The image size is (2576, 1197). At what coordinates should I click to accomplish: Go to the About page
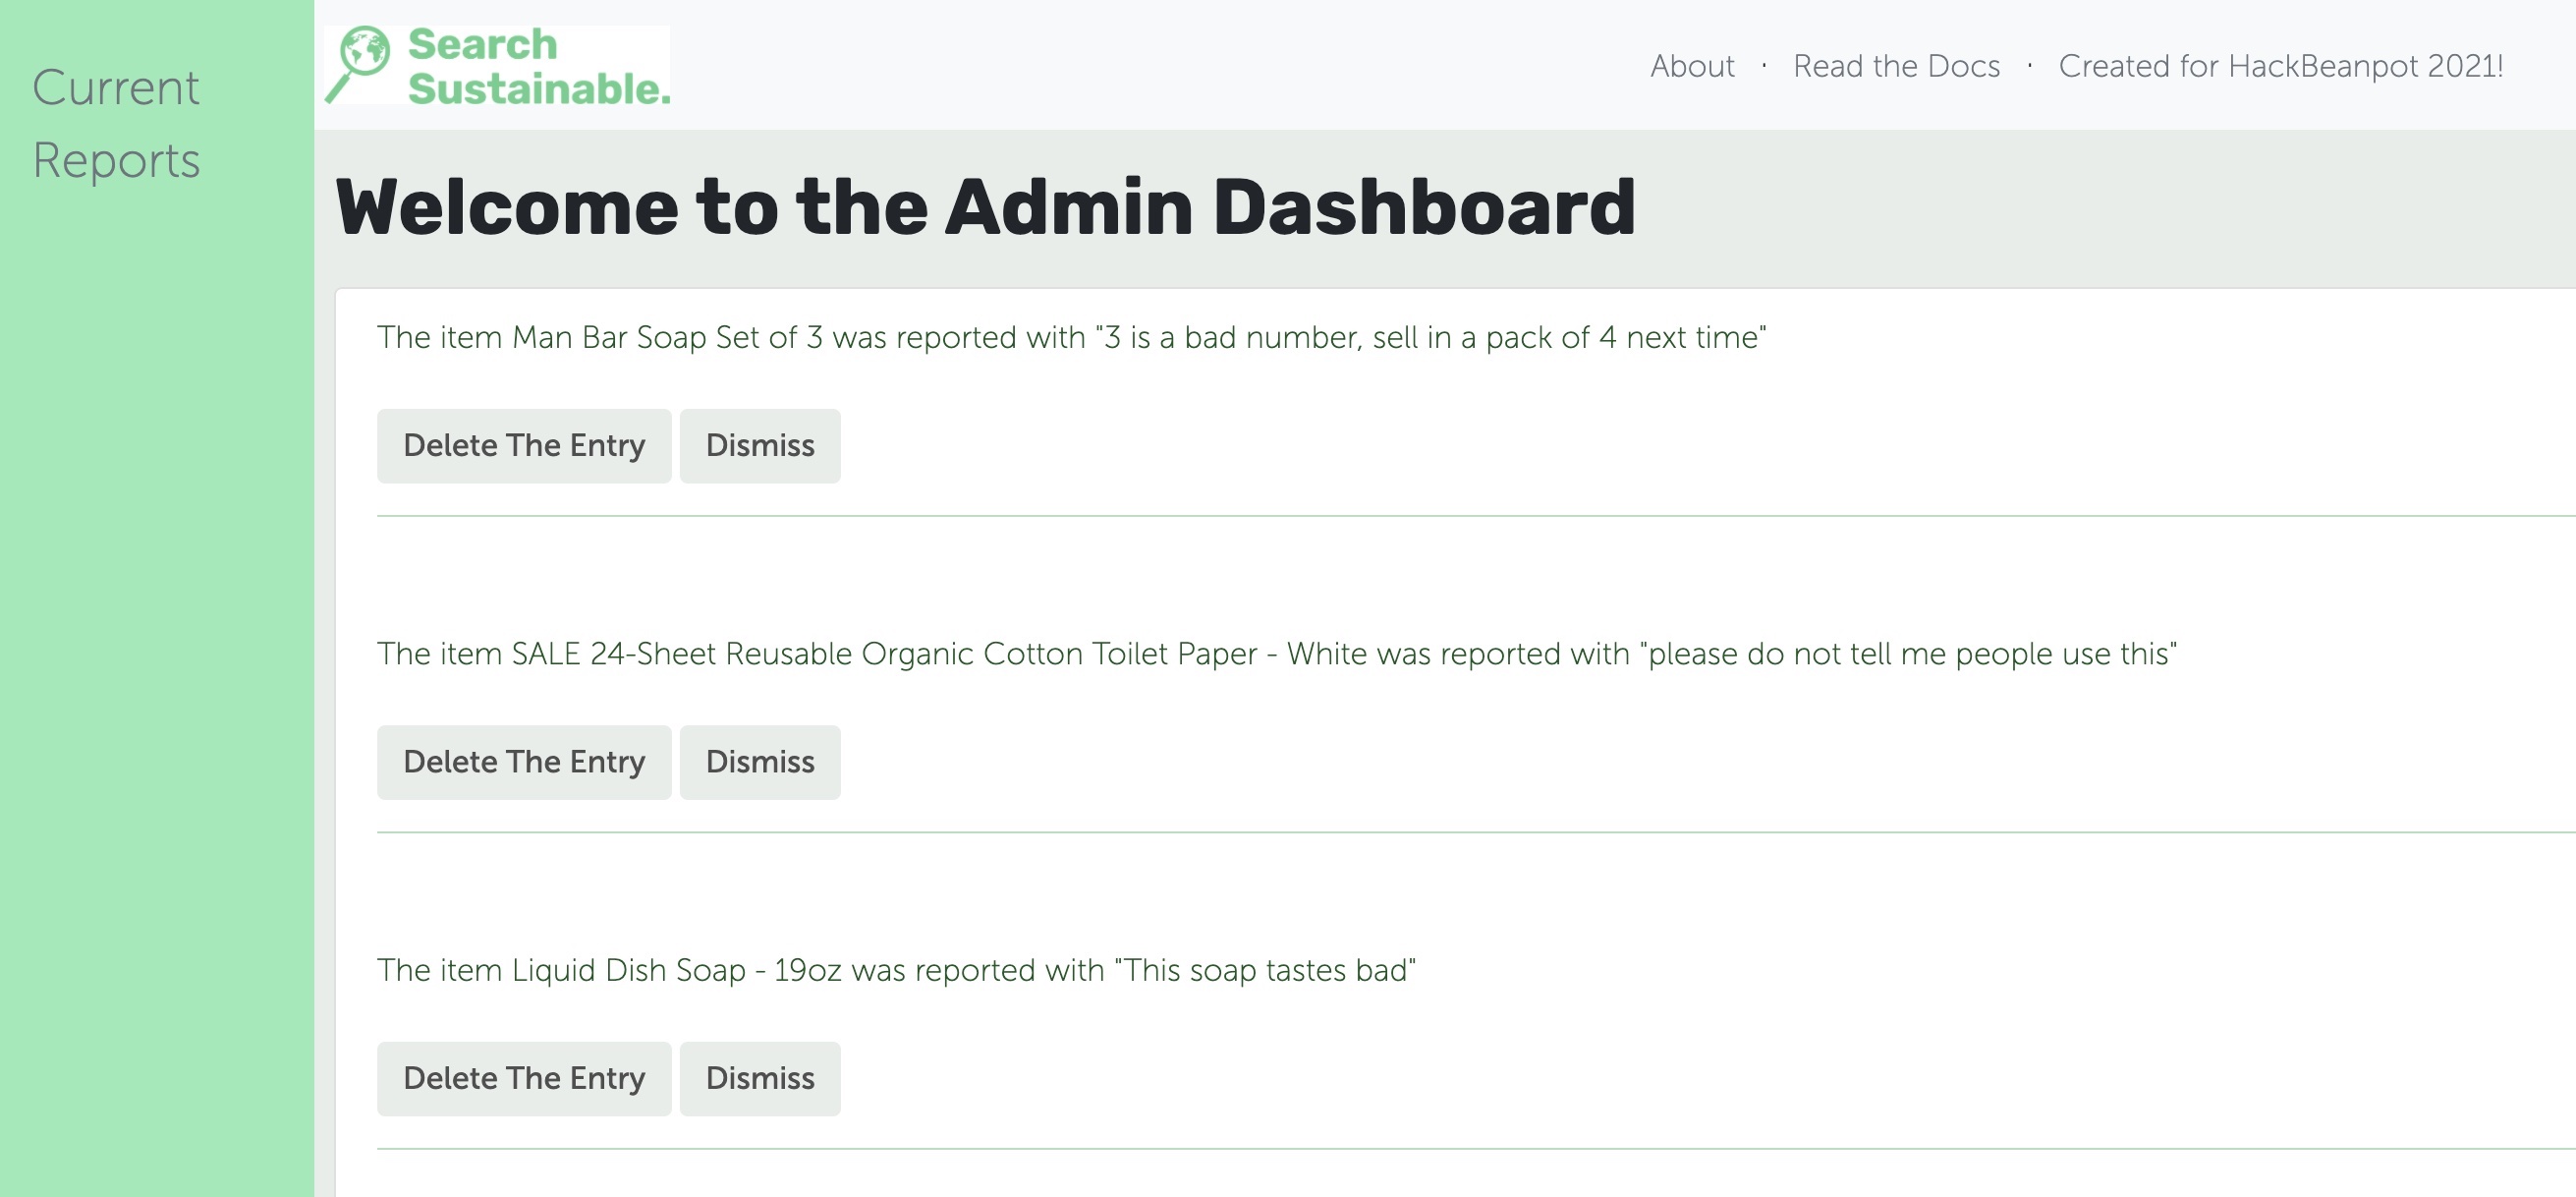coord(1692,66)
